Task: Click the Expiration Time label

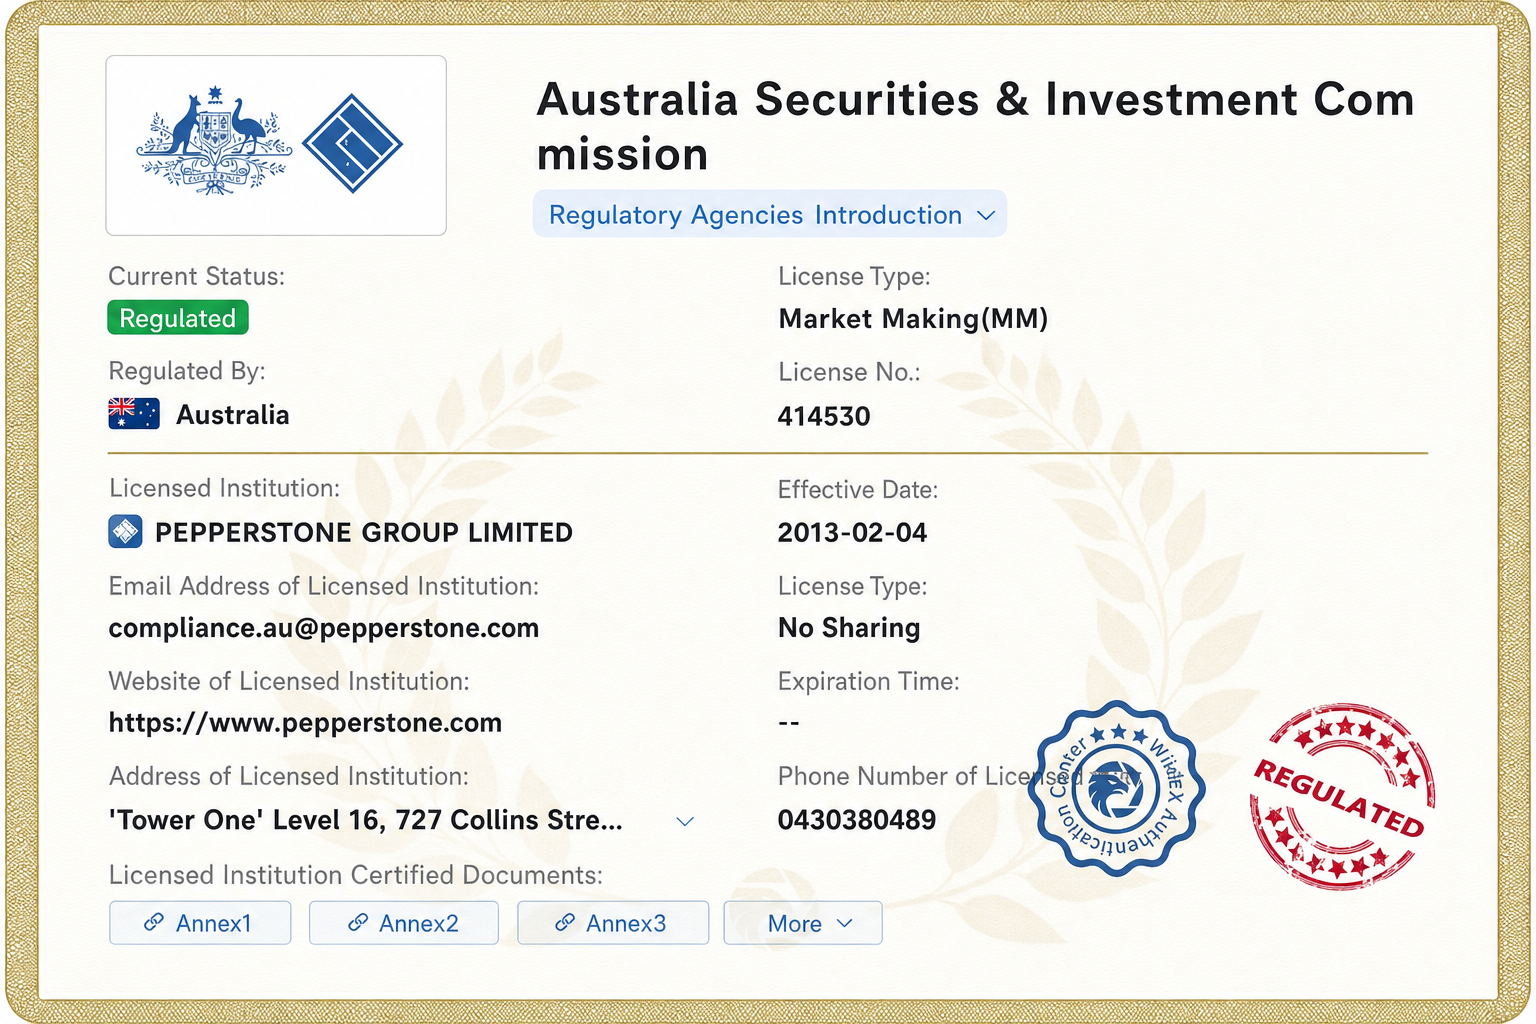Action: tap(869, 682)
